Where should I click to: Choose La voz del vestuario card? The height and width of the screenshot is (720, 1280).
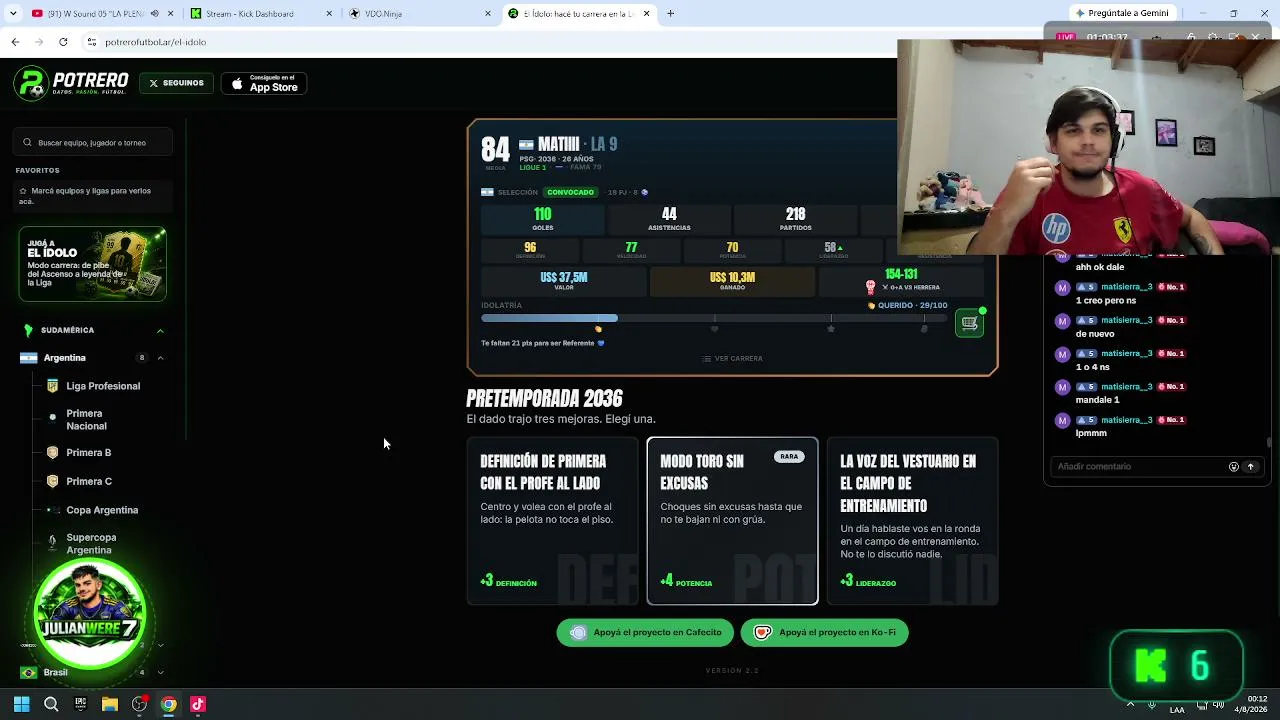912,521
